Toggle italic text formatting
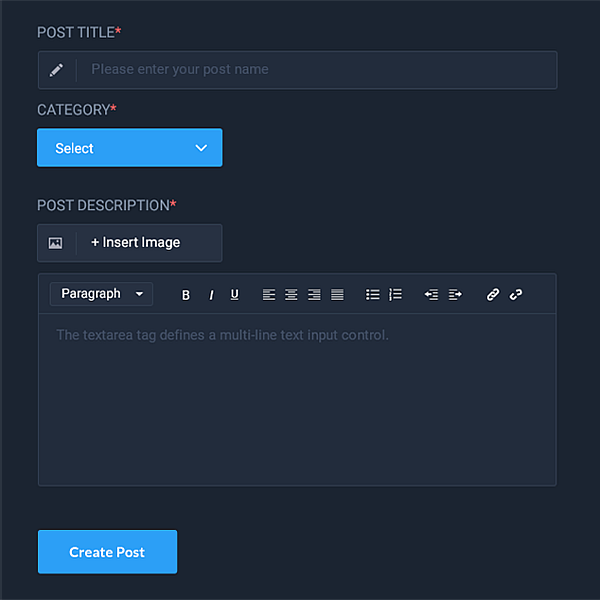Screen dimensions: 600x600 (211, 295)
